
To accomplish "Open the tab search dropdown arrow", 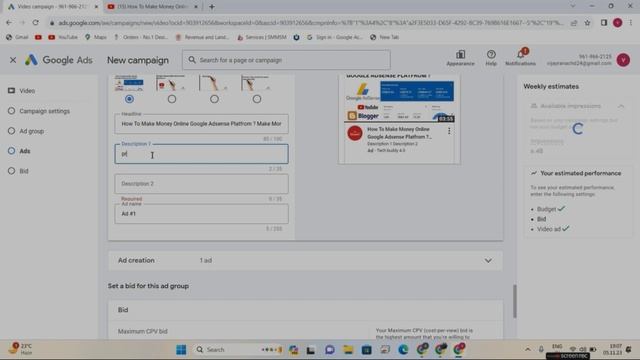I will 573,6.
